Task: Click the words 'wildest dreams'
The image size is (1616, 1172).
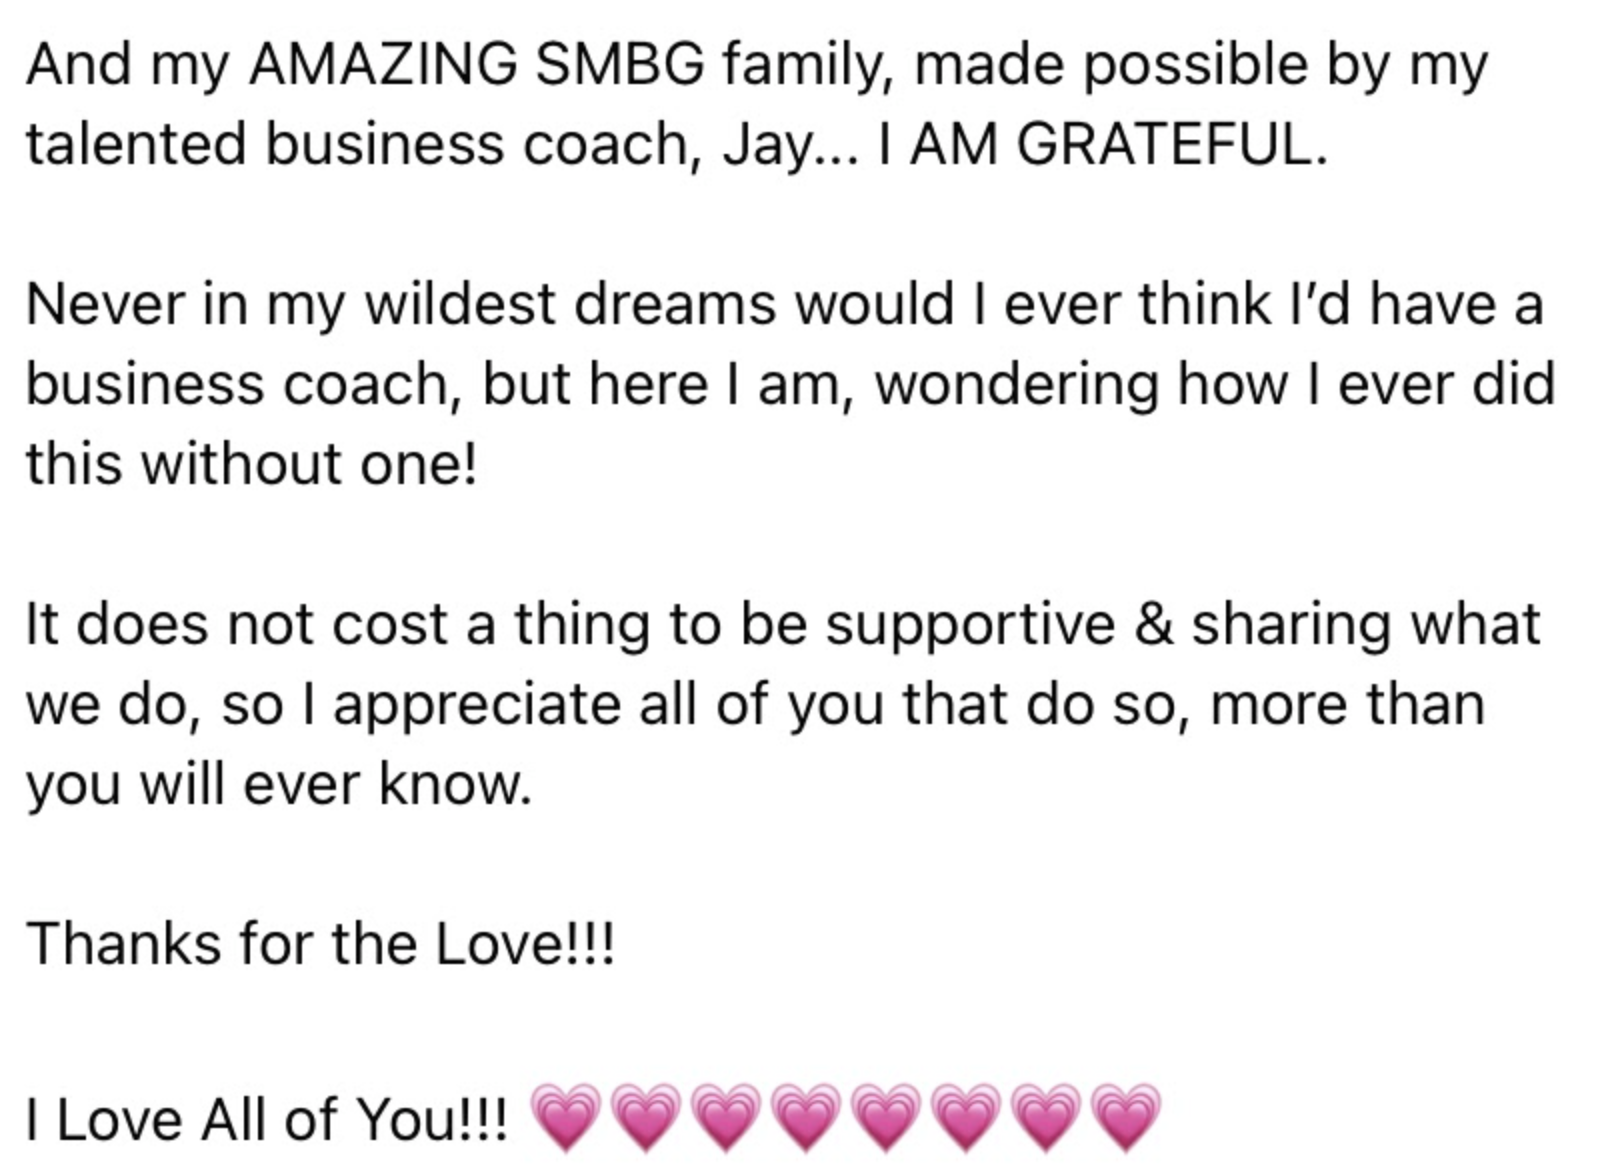Action: (x=570, y=304)
